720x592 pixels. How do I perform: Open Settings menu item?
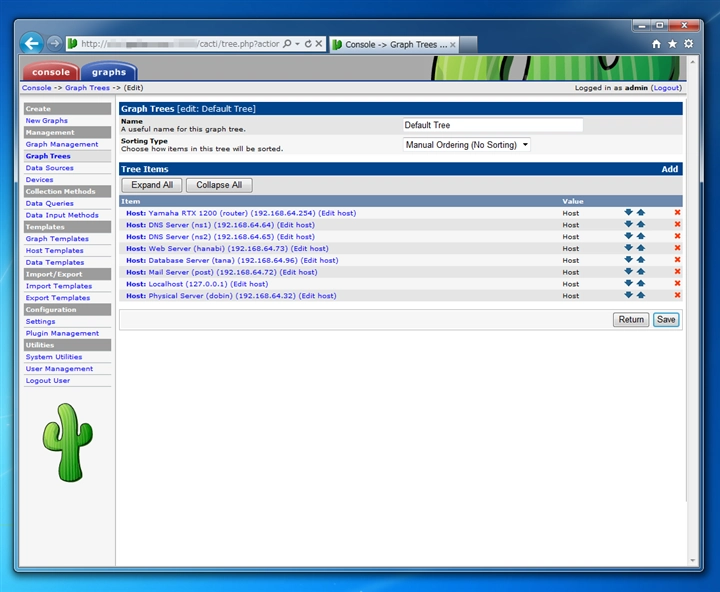coord(40,321)
